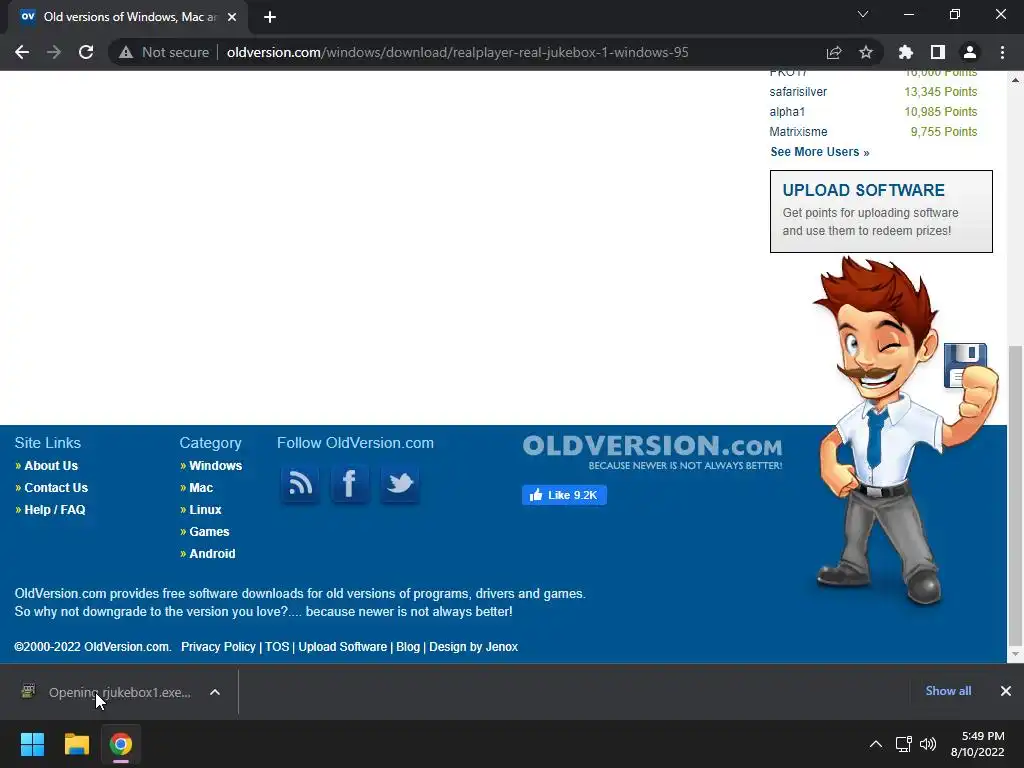The height and width of the screenshot is (768, 1024).
Task: Open the Linux category link
Action: pos(205,510)
